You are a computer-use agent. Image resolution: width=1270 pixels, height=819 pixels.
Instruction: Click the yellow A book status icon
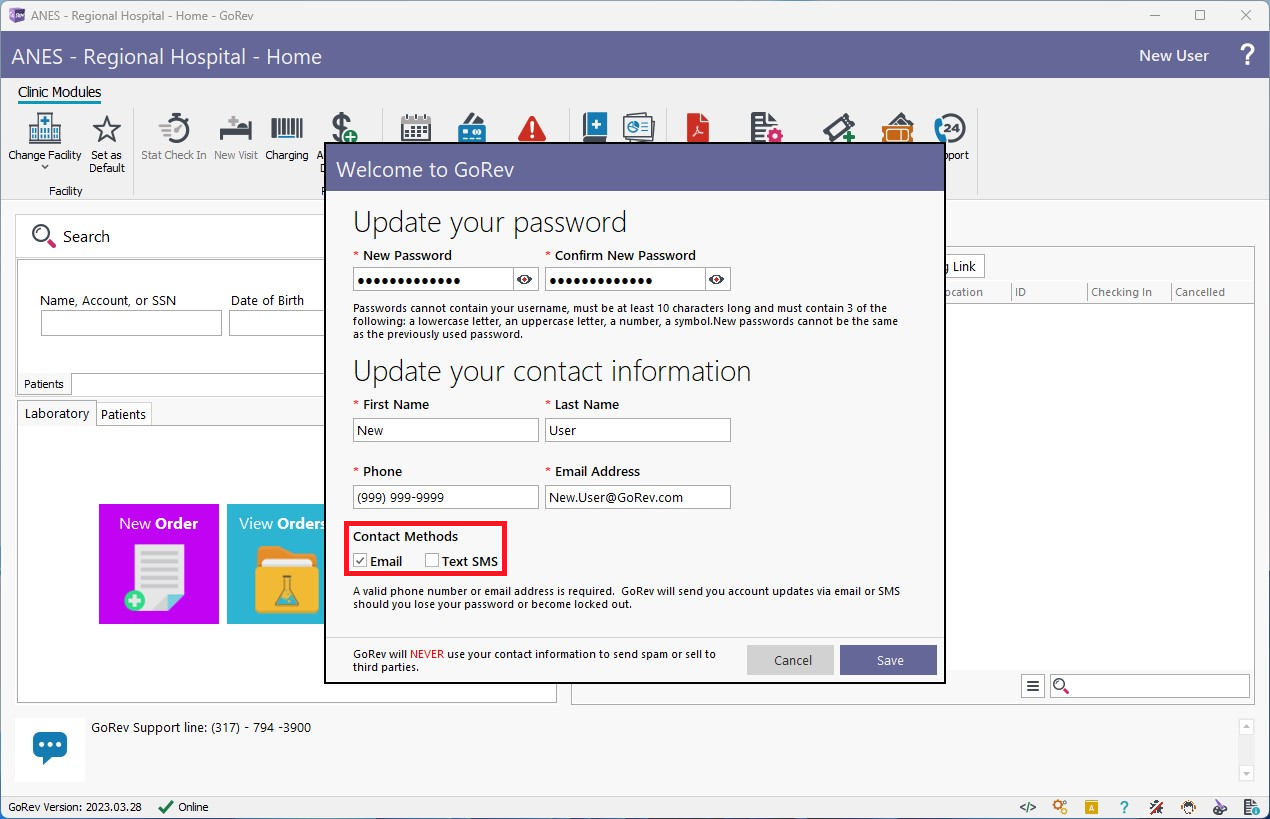point(1092,807)
